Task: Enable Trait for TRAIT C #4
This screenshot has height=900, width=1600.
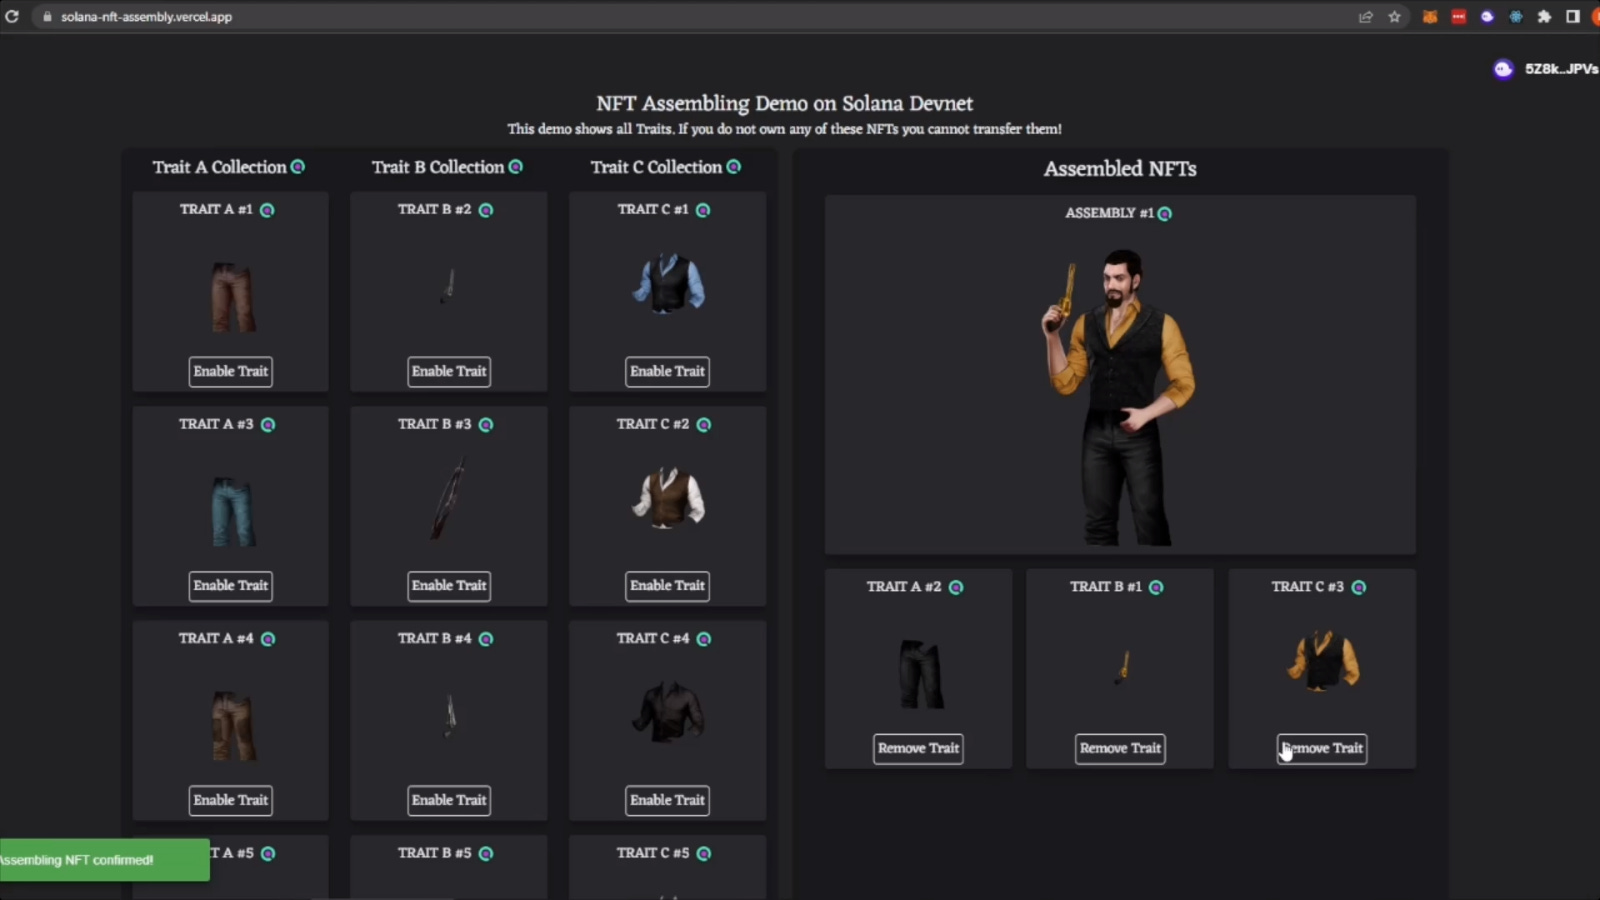Action: point(668,800)
